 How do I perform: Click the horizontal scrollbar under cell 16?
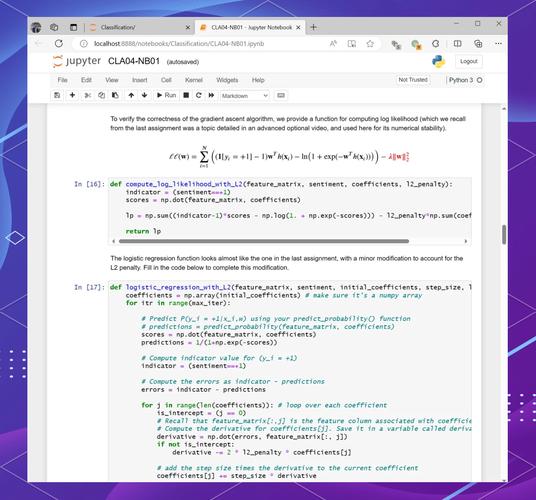264,241
